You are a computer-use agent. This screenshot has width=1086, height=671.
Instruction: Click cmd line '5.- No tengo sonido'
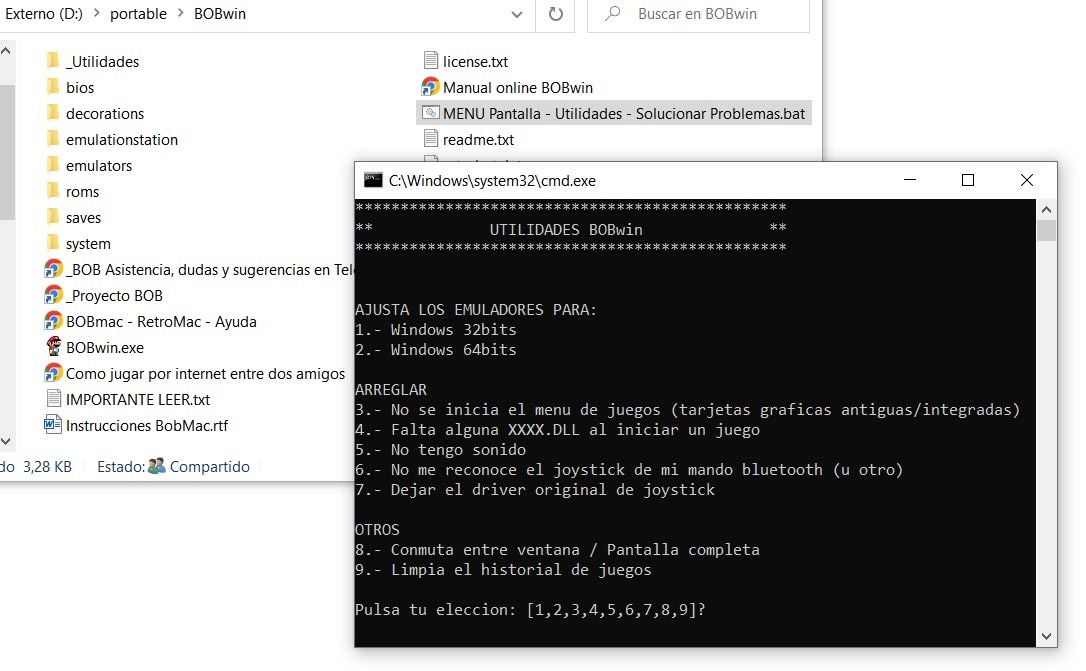[440, 449]
